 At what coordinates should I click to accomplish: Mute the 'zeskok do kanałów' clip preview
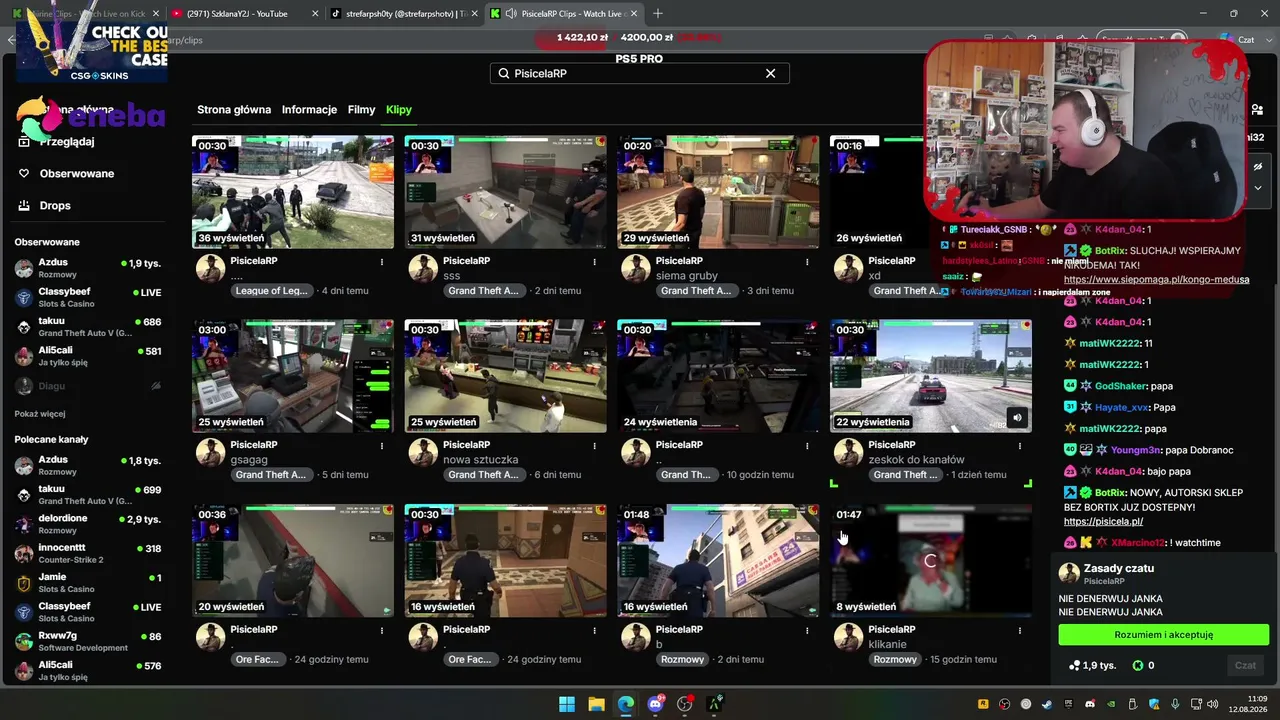click(1017, 418)
